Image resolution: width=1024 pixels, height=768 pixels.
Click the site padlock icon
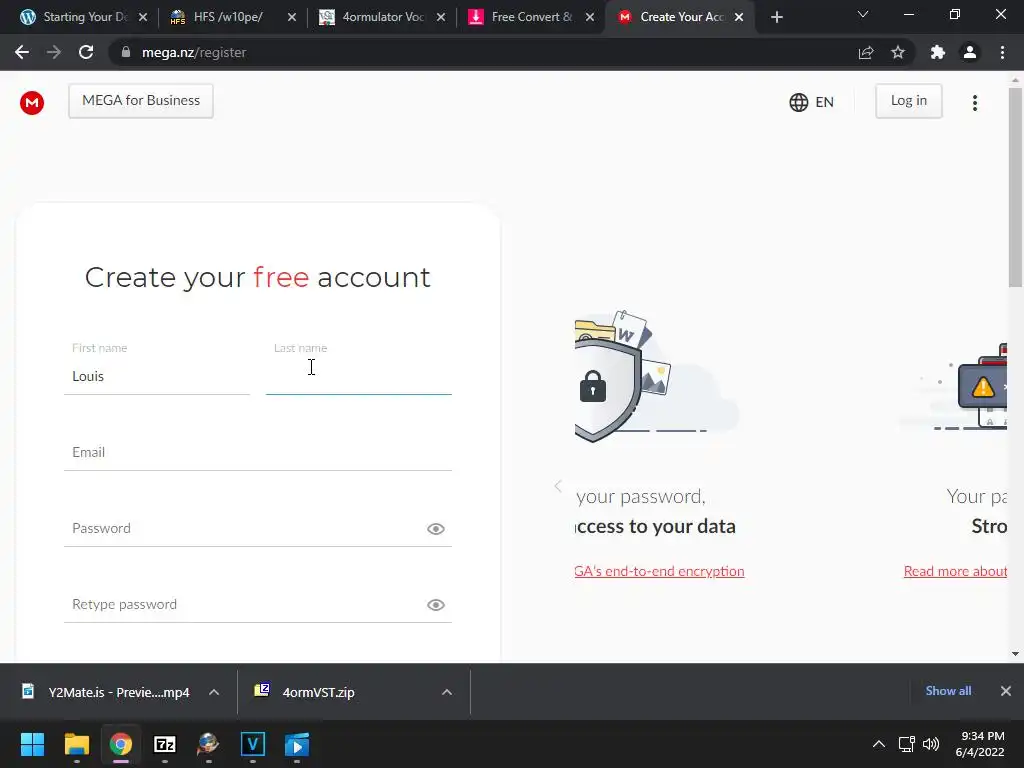tap(126, 52)
